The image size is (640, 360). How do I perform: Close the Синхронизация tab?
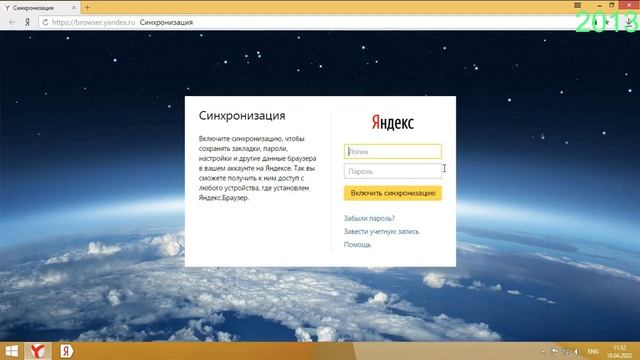click(73, 8)
